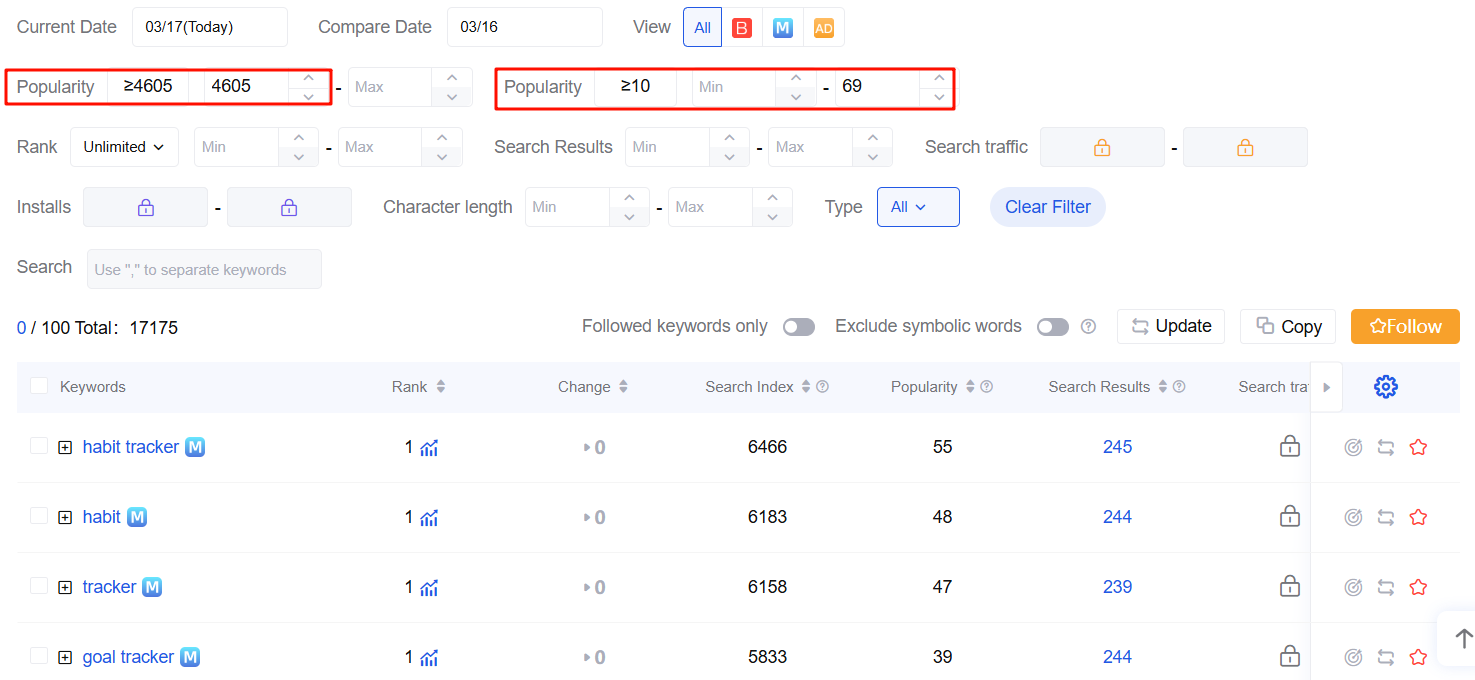Click refresh arrows icon in tracker row
Image resolution: width=1475 pixels, height=680 pixels.
click(1386, 587)
